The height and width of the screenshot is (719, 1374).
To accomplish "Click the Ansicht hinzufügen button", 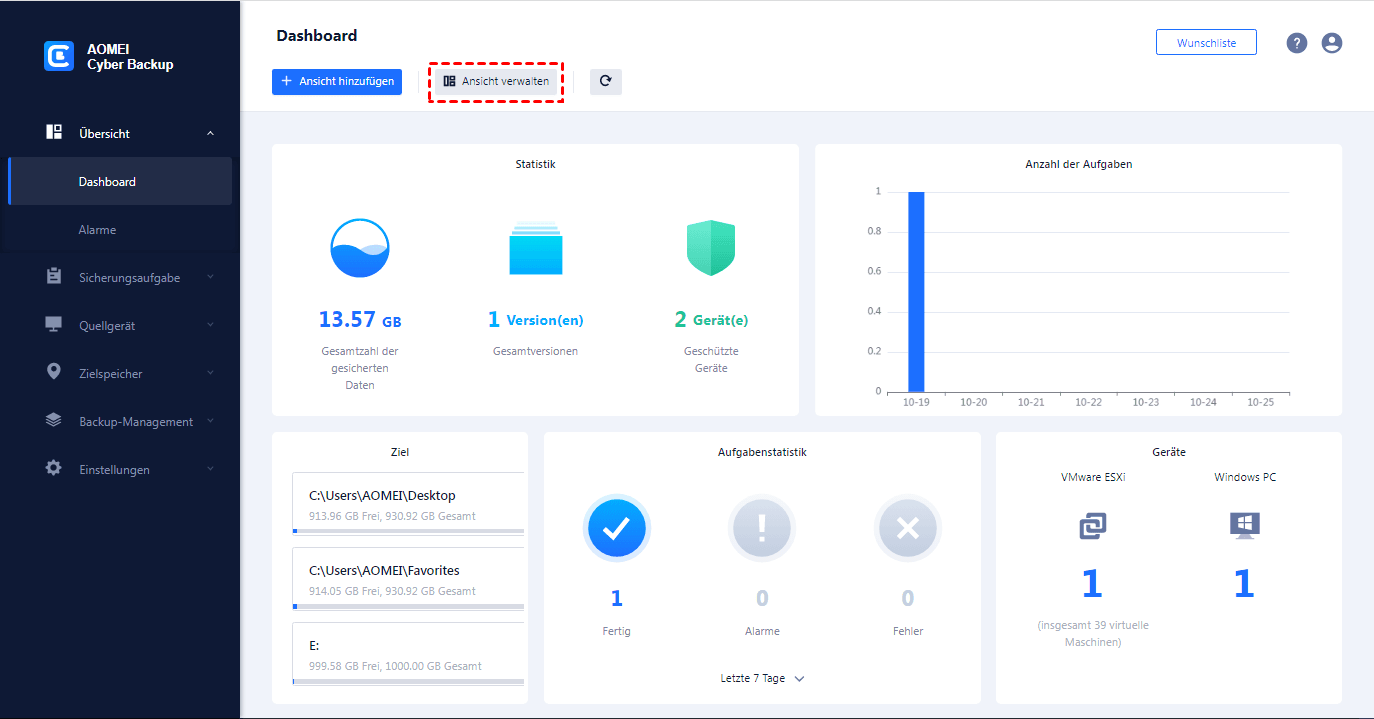I will coord(337,82).
